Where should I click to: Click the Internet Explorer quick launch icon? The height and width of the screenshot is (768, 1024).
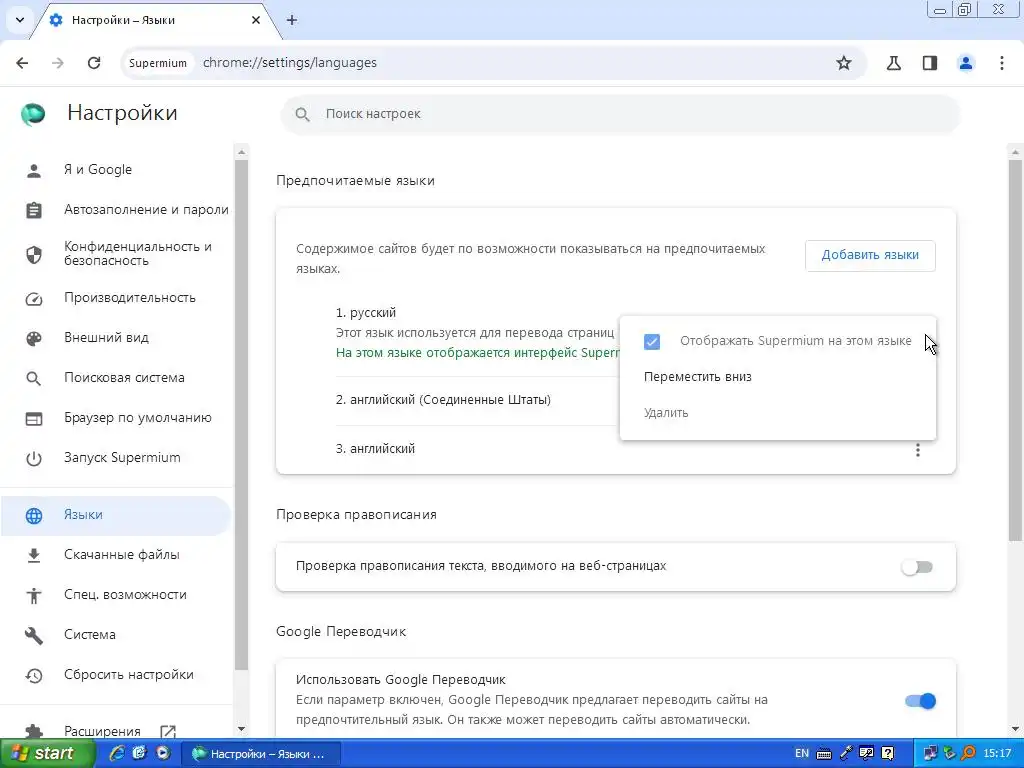(116, 754)
